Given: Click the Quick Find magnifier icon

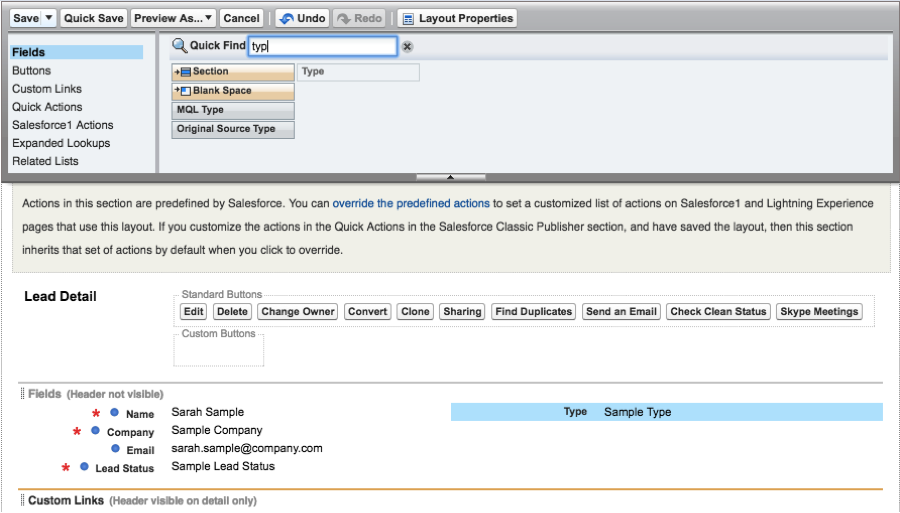Looking at the screenshot, I should click(x=180, y=46).
